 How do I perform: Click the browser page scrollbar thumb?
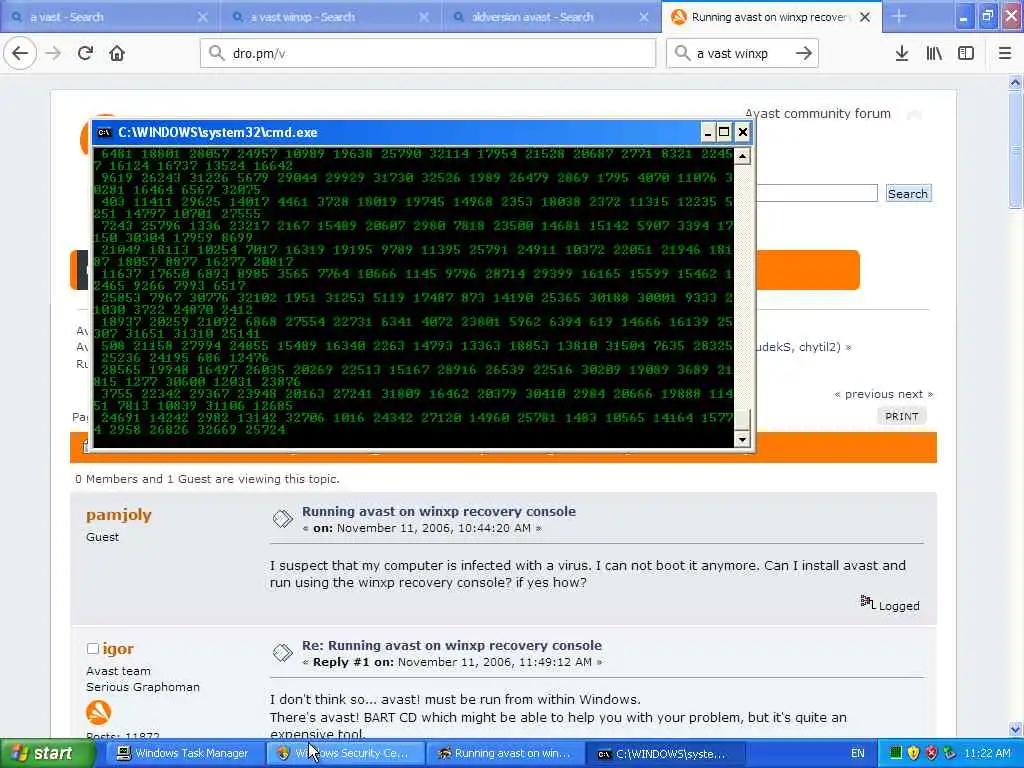1015,150
